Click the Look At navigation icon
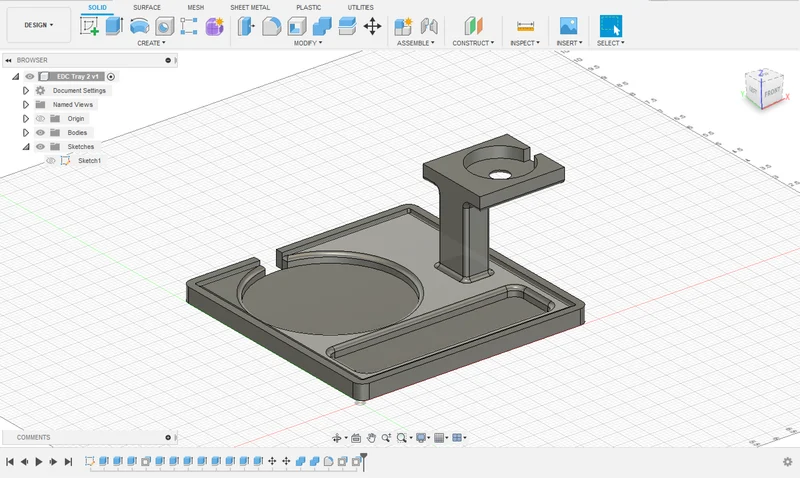Screen dimensions: 800x478 (x=356, y=438)
